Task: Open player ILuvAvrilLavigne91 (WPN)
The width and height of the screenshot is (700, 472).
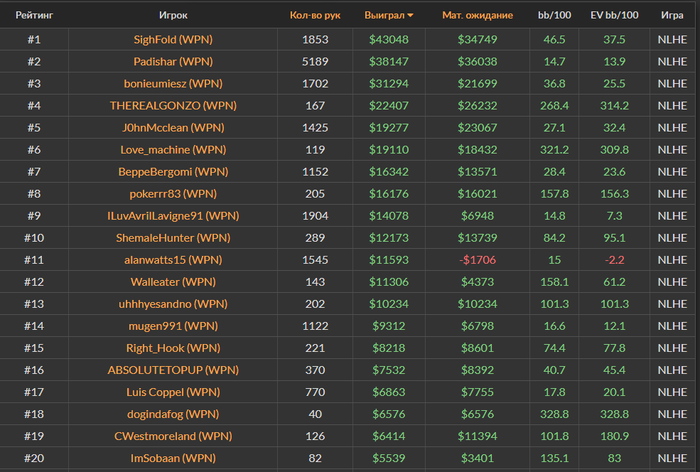Action: click(173, 216)
